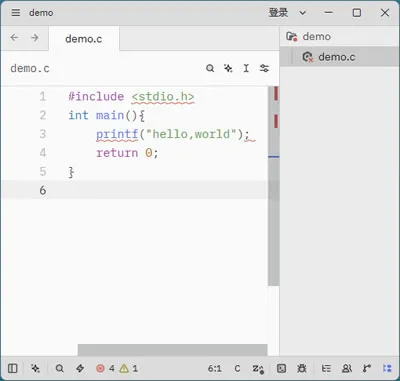
Task: Click line number 6 in the gutter
Action: 43,190
